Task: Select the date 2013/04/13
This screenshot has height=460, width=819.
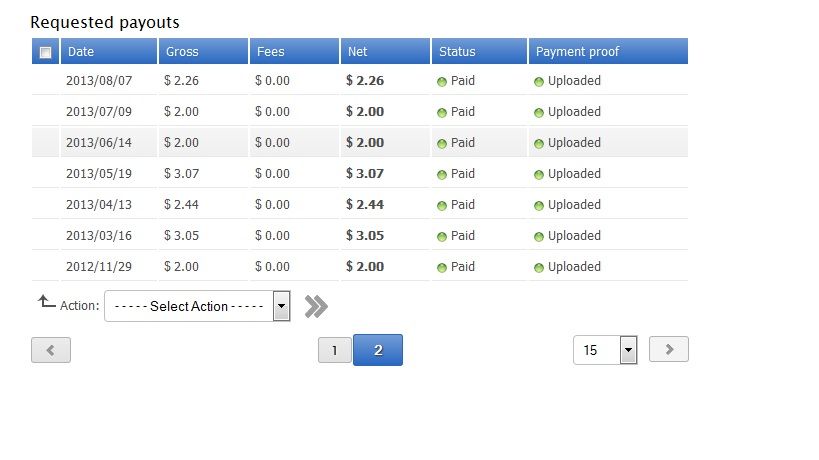Action: pos(99,204)
